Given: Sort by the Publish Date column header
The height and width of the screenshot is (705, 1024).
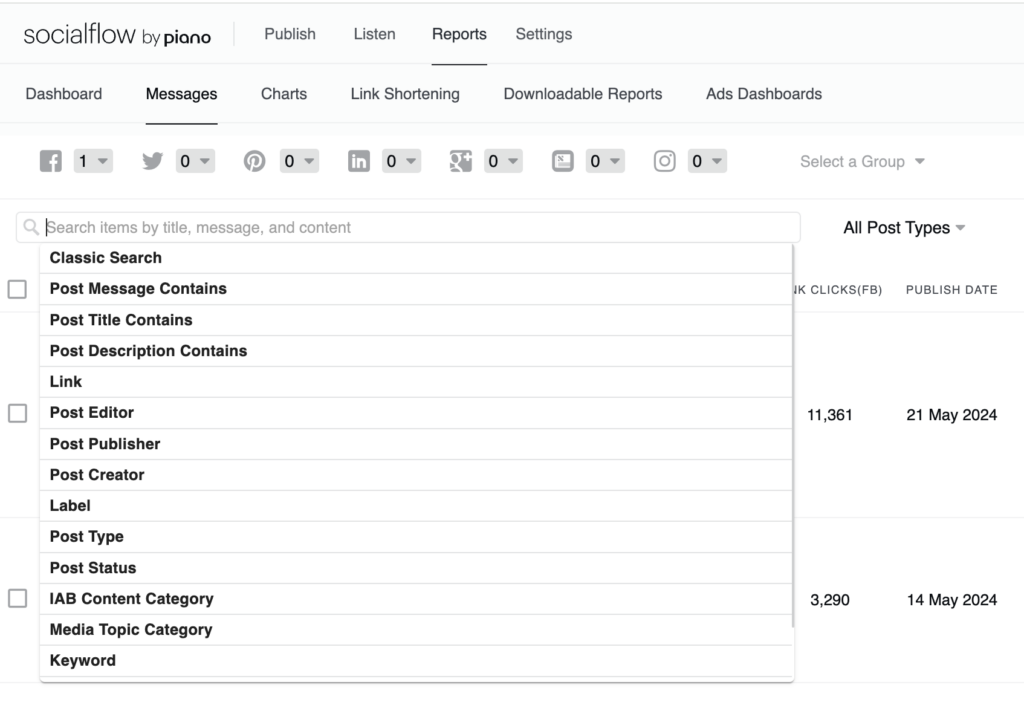Looking at the screenshot, I should [x=952, y=290].
